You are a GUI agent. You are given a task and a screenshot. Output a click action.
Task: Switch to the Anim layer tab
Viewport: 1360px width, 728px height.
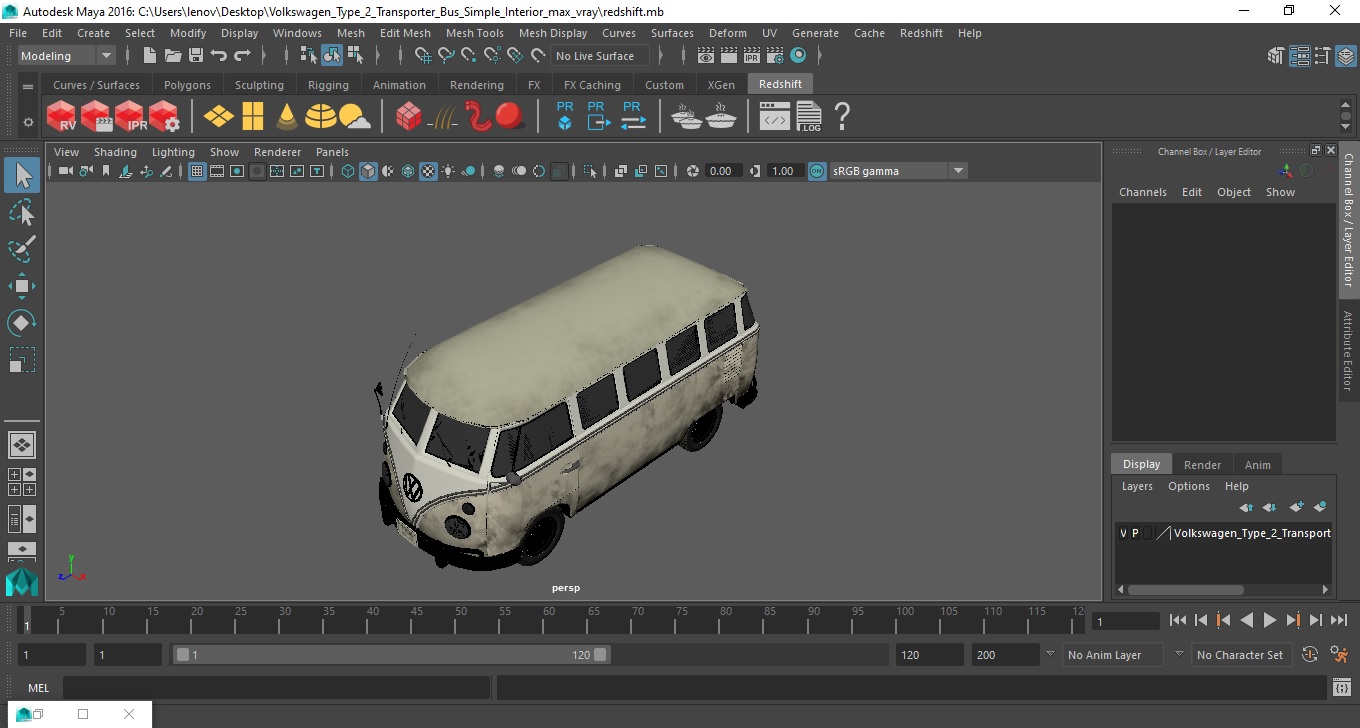1257,465
